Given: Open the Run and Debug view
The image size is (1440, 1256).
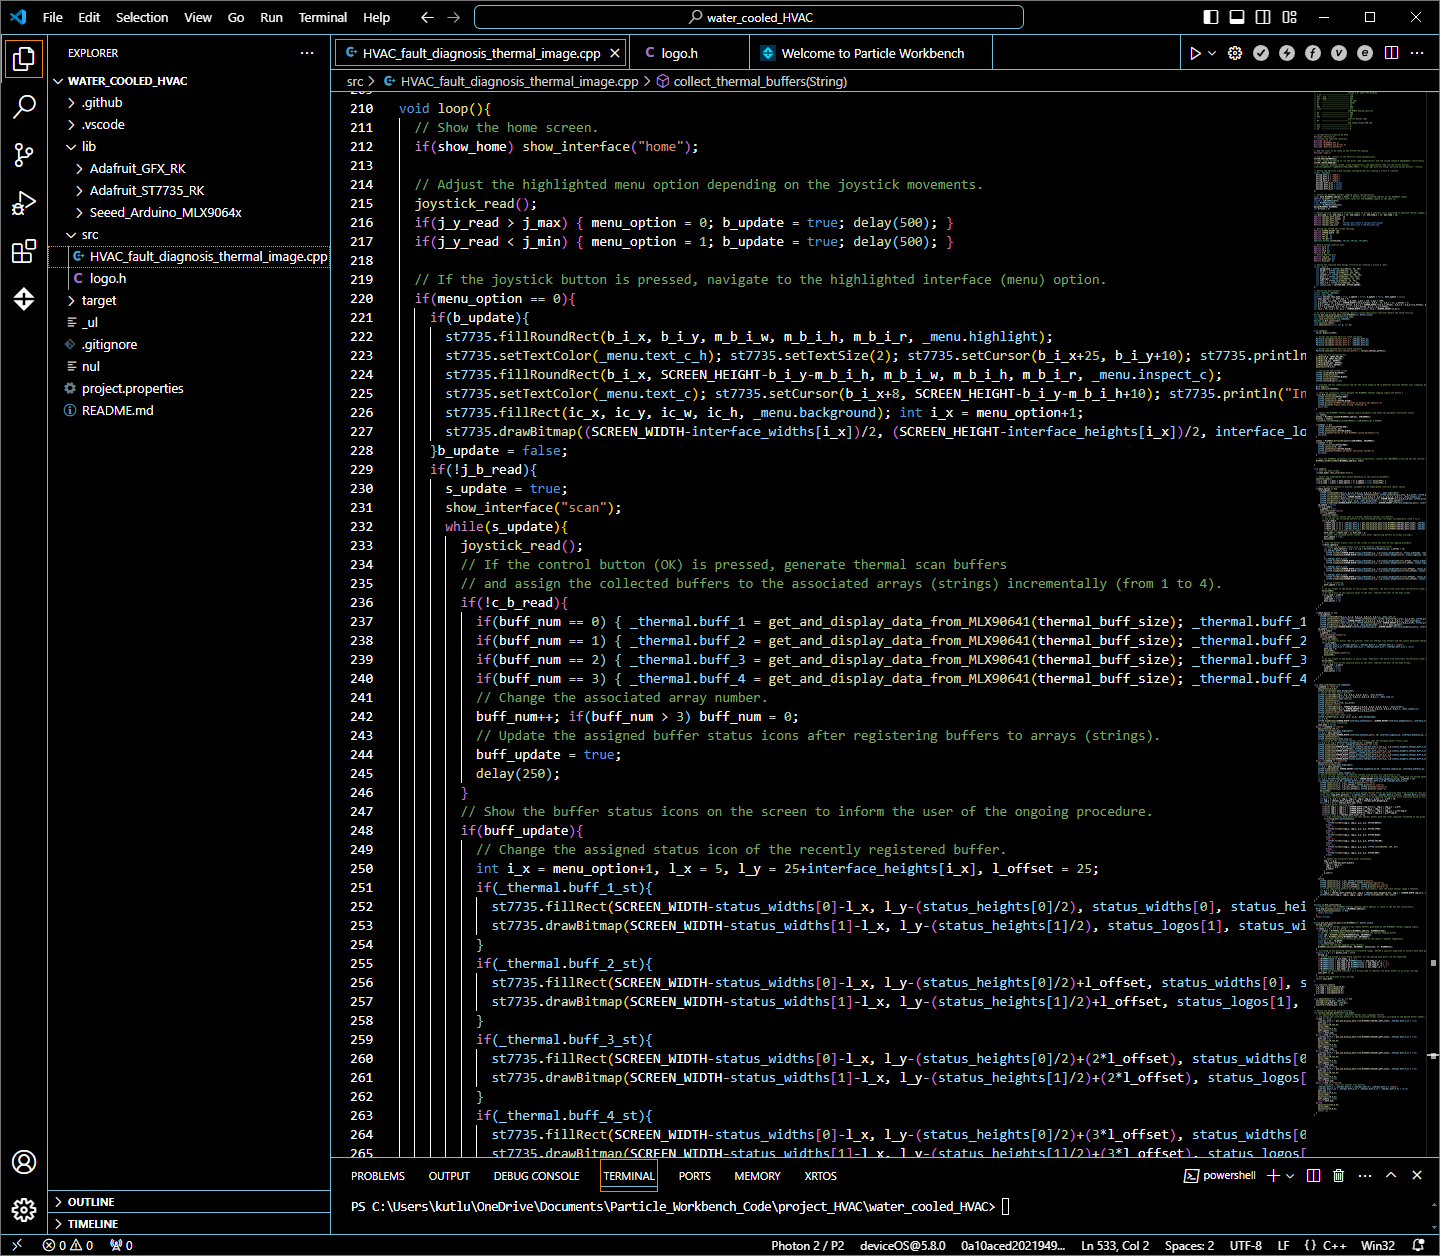Looking at the screenshot, I should click(24, 203).
